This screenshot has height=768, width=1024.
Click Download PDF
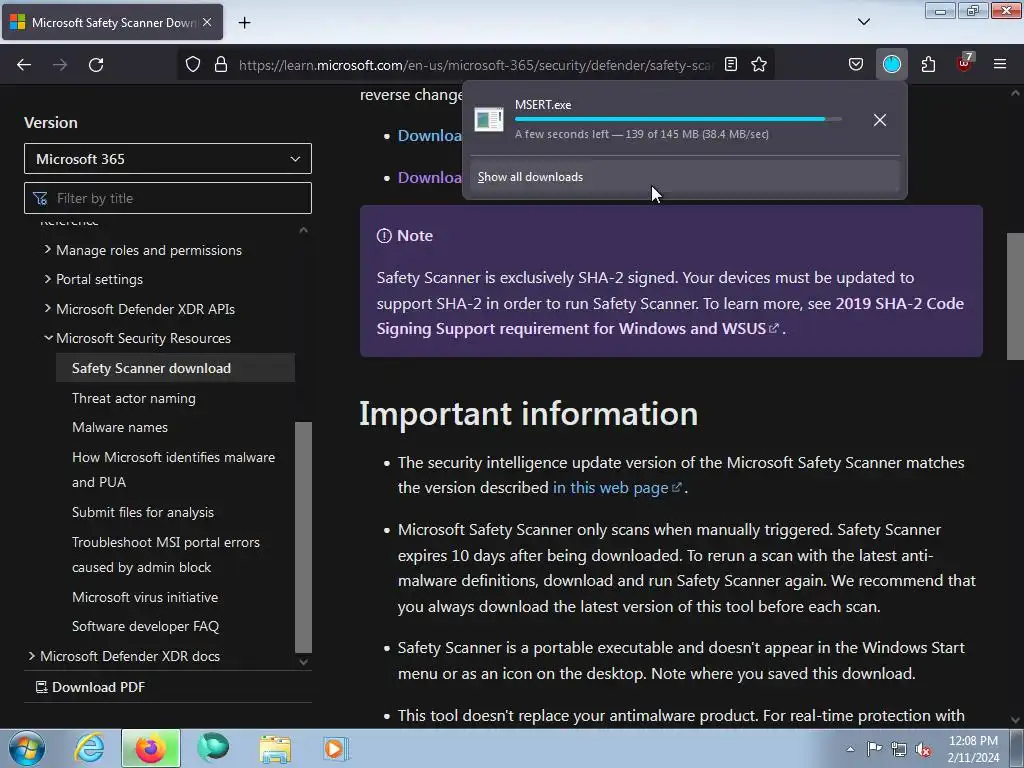pos(90,687)
